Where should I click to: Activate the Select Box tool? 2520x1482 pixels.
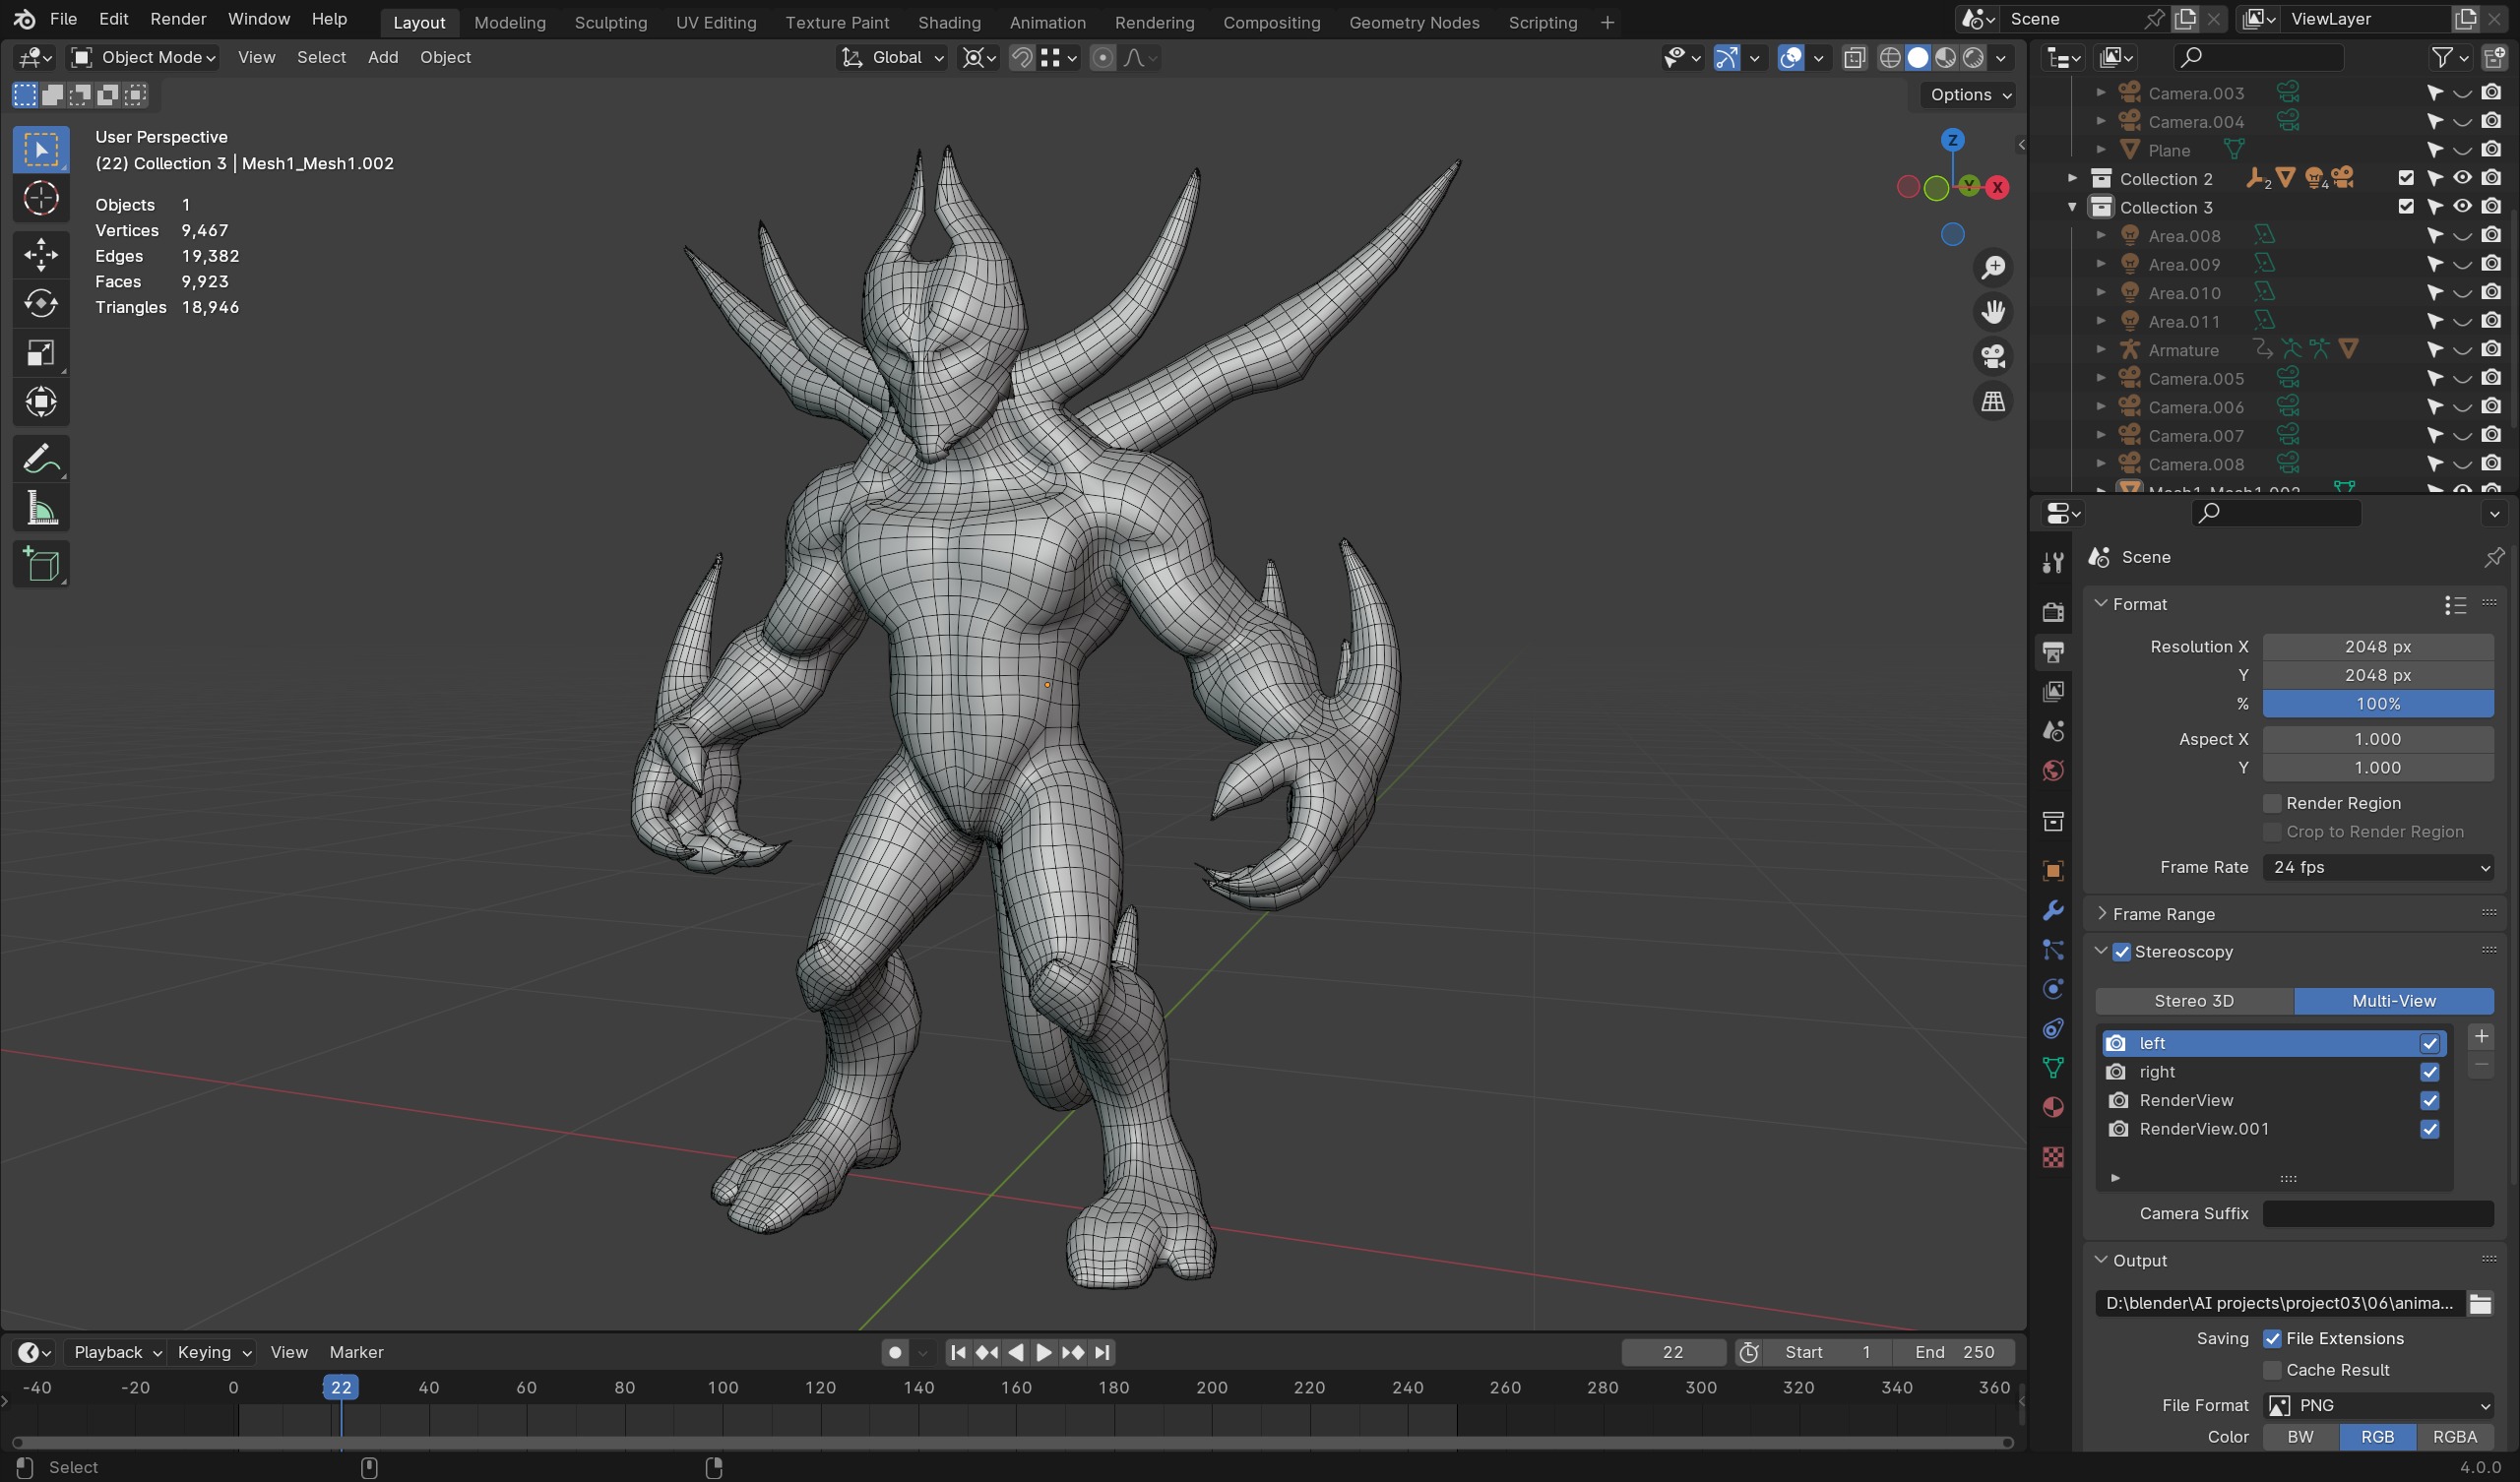pyautogui.click(x=41, y=149)
